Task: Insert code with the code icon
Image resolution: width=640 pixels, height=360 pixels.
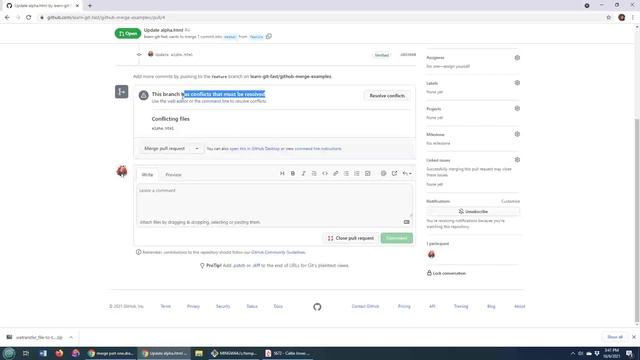Action: tap(325, 173)
